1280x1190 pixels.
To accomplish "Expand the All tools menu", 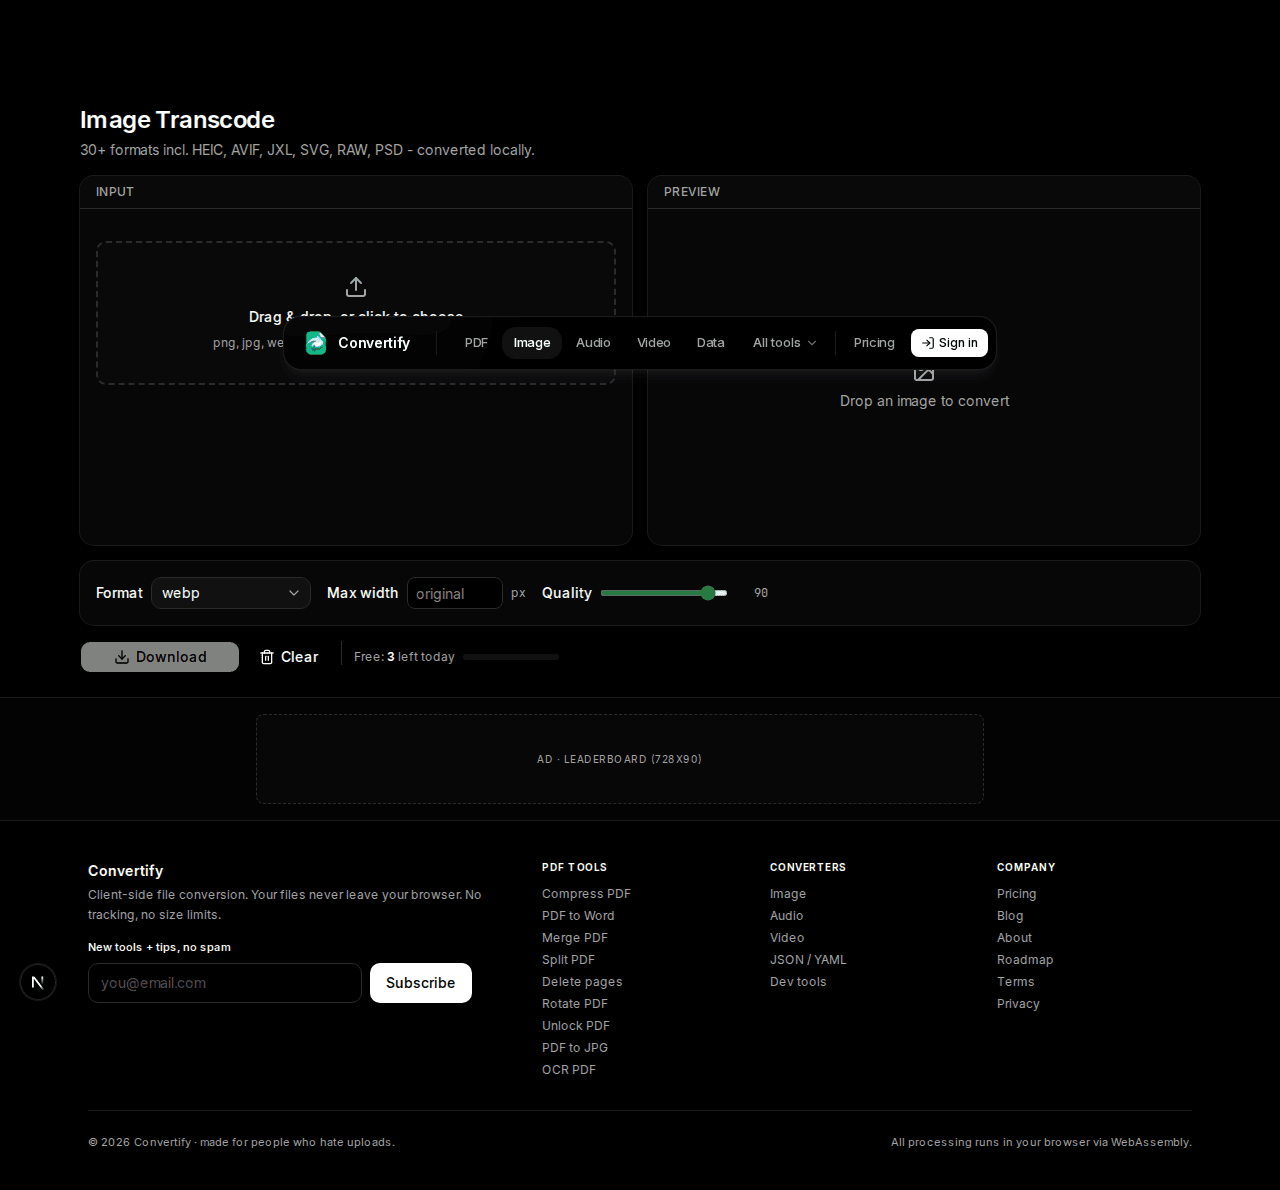I will tap(785, 343).
